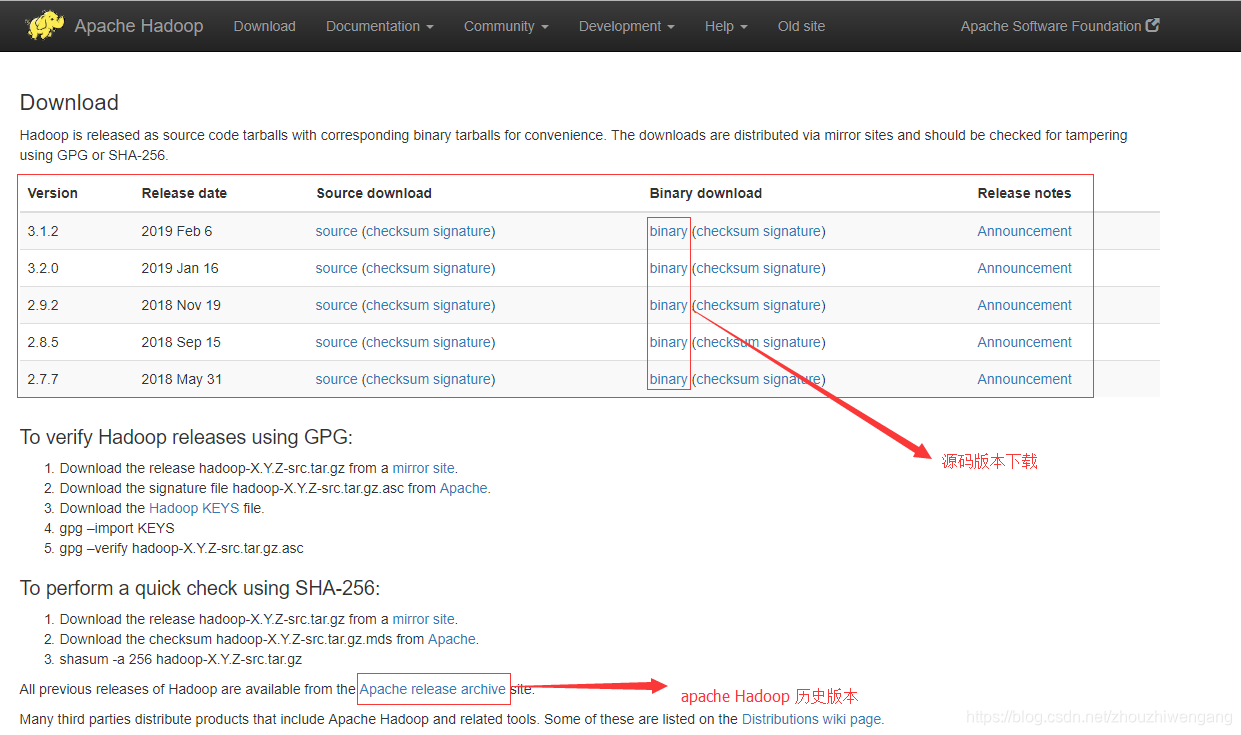Open the Apache release archive link
The image size is (1241, 735).
click(433, 689)
